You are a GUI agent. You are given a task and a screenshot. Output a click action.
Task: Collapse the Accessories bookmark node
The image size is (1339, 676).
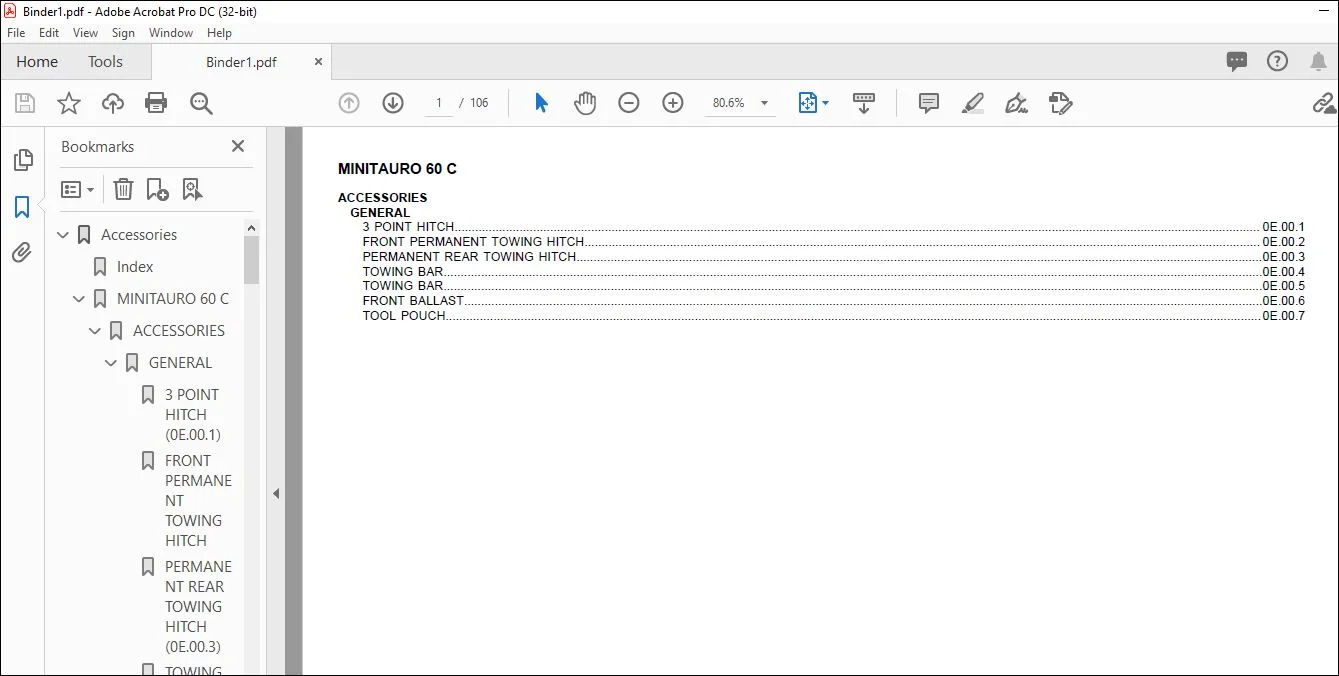[64, 235]
